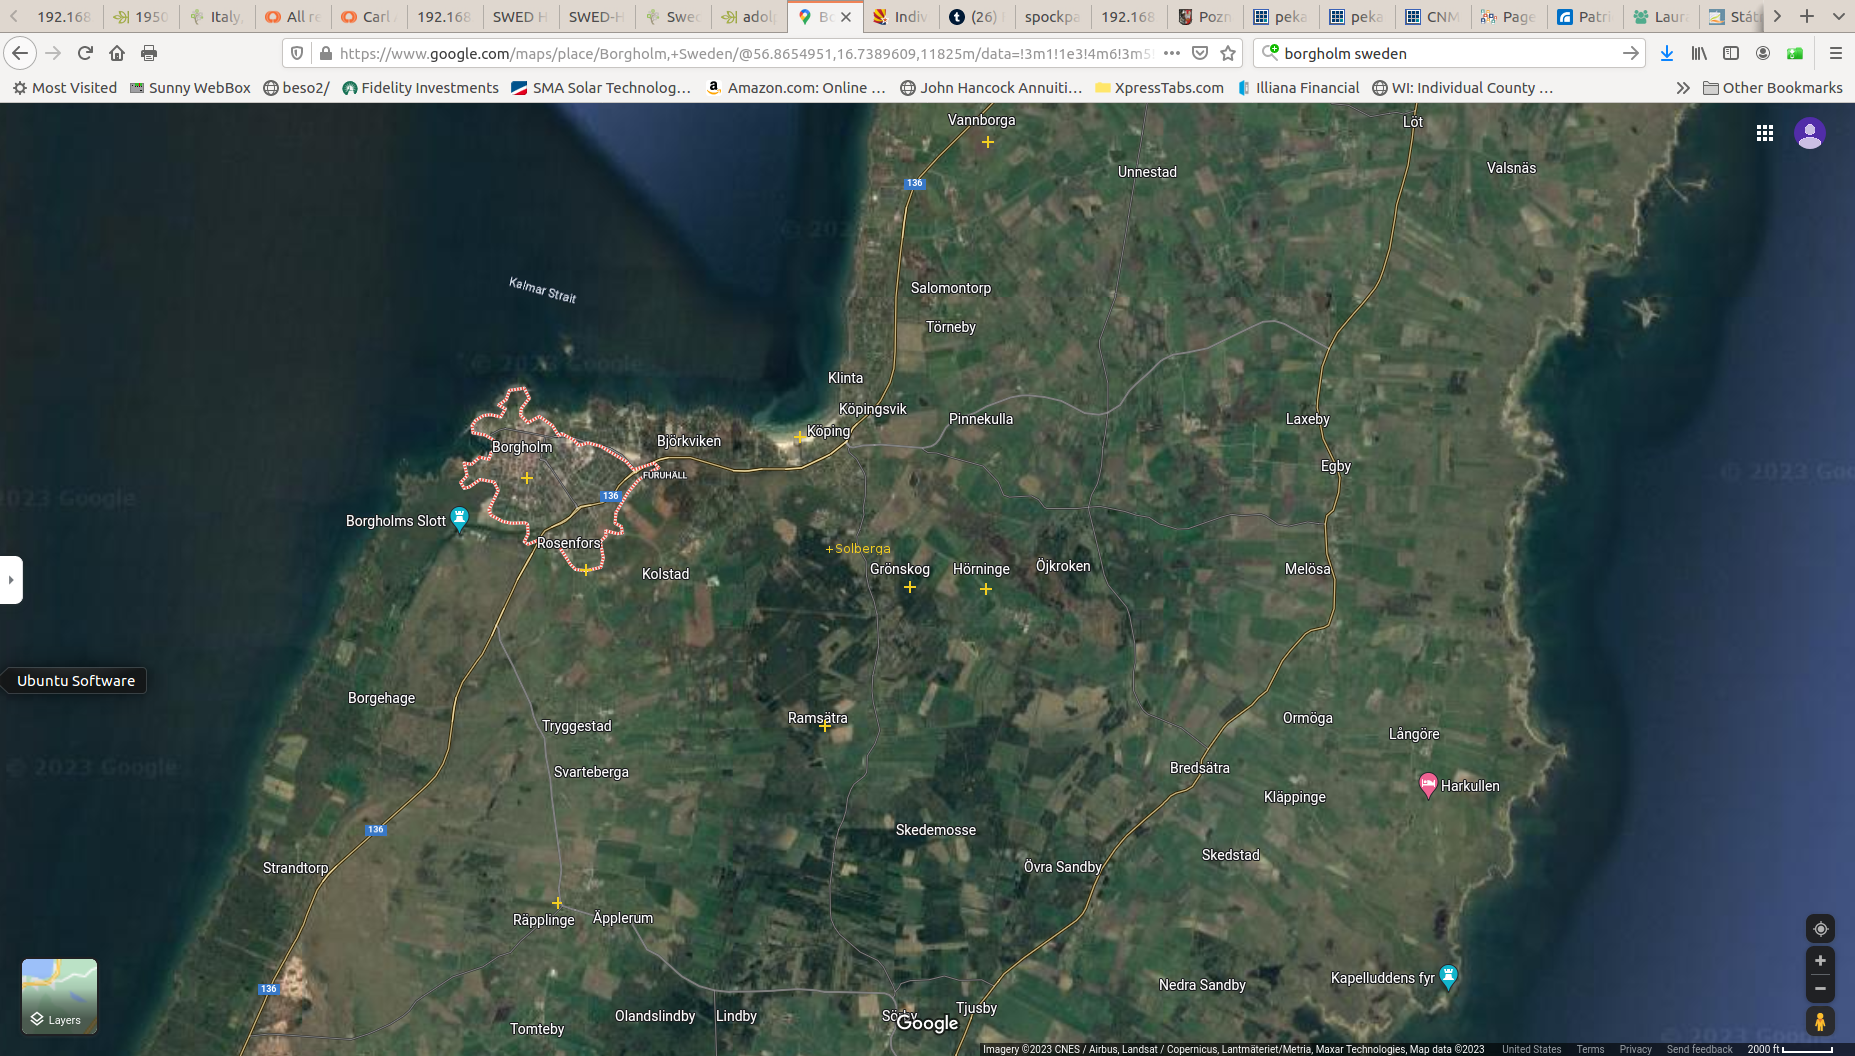The width and height of the screenshot is (1855, 1056).
Task: Zoom out with the map minus button
Action: pyautogui.click(x=1820, y=988)
